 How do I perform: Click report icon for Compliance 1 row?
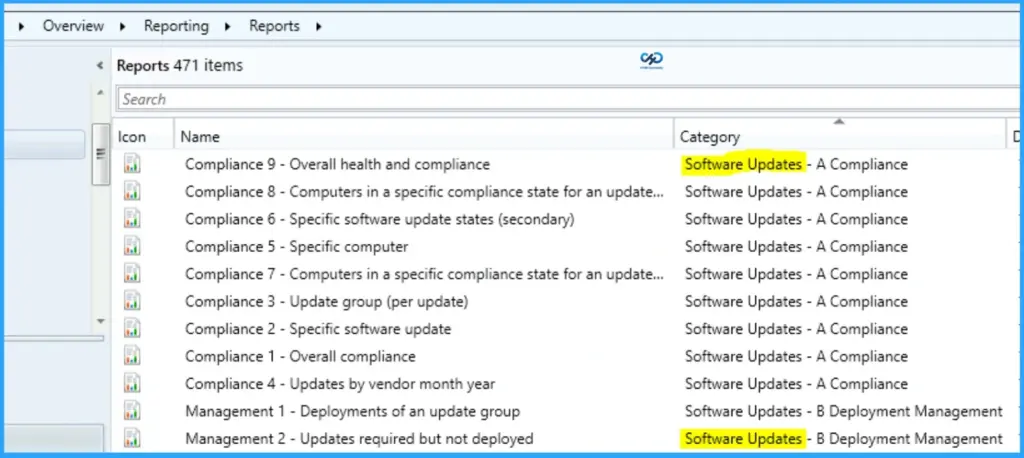132,356
